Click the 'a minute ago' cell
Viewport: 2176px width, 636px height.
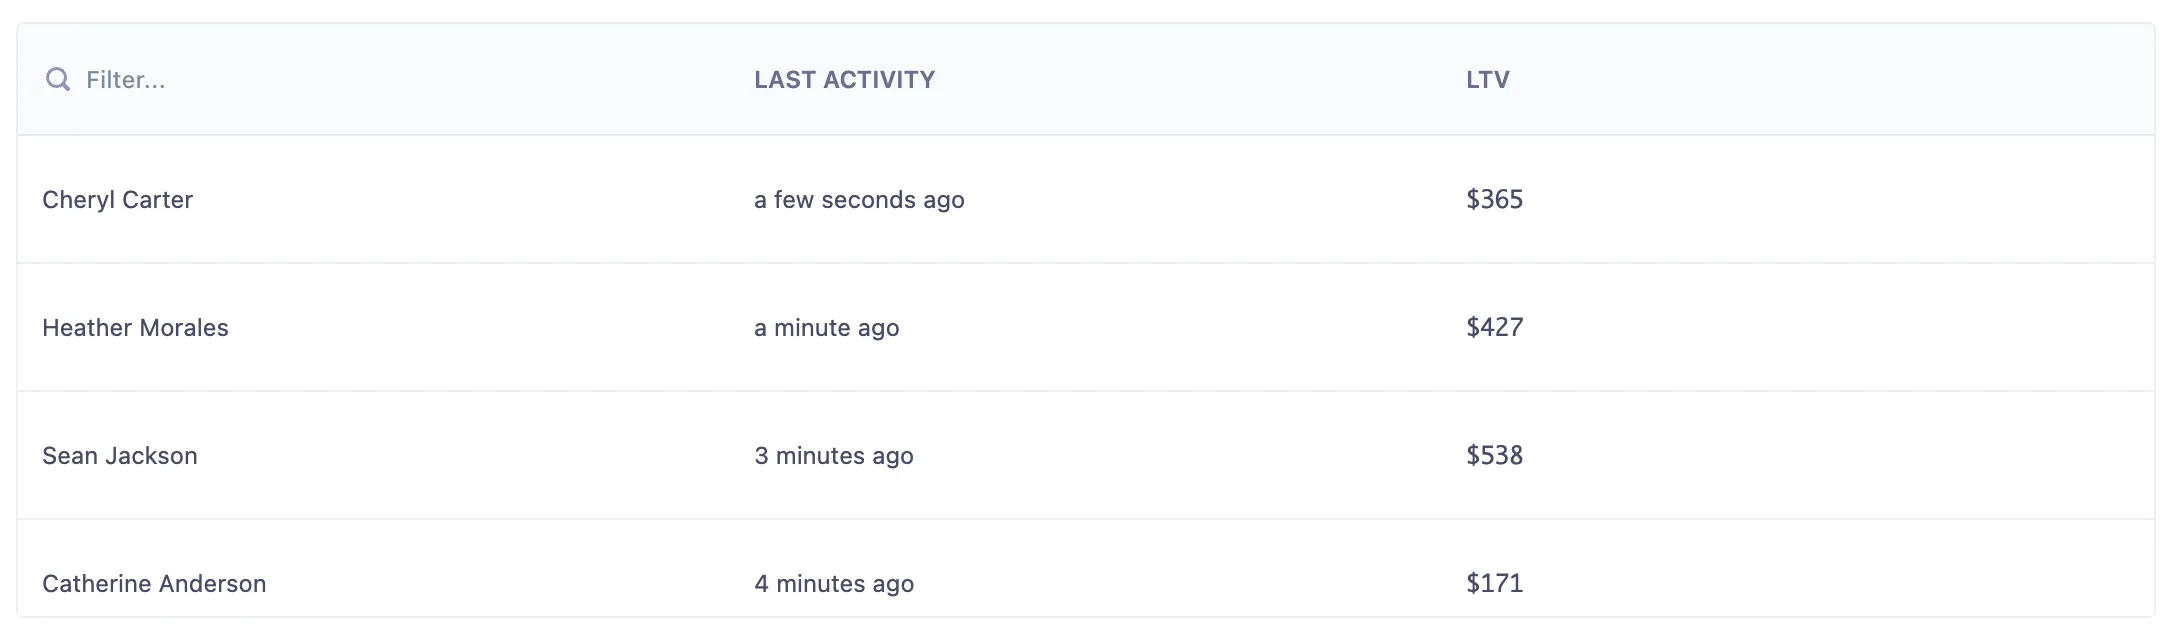[826, 328]
